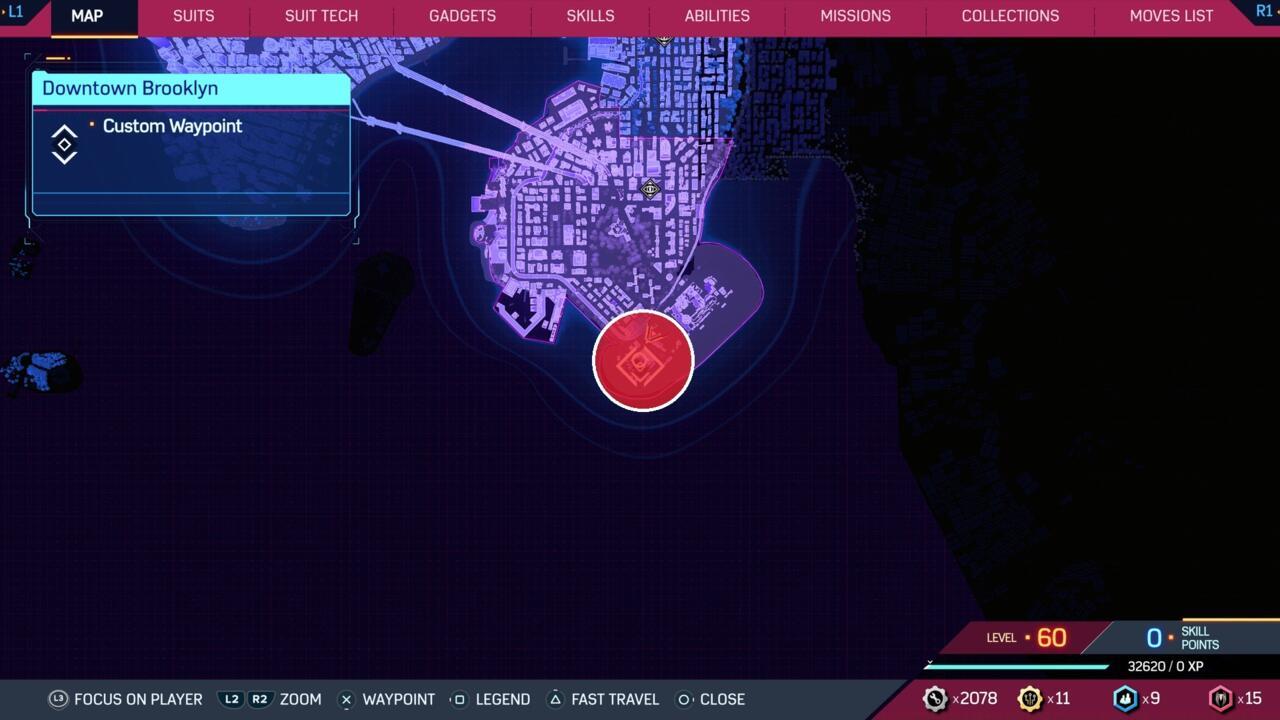View the Moves List tab
Image resolution: width=1280 pixels, height=720 pixels.
(1171, 16)
